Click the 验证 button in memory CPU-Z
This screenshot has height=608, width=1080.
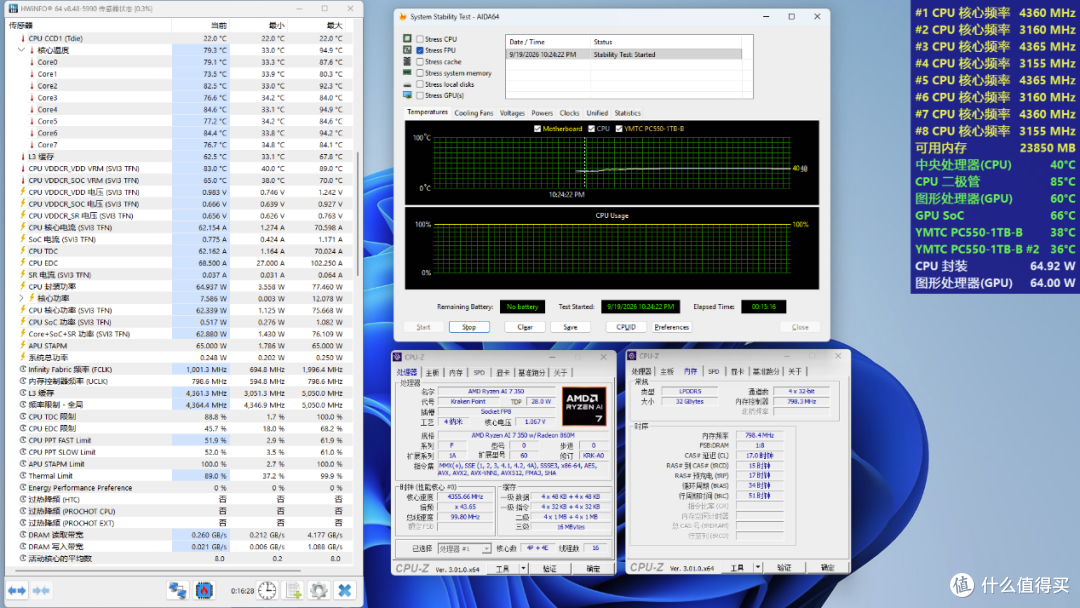point(784,568)
